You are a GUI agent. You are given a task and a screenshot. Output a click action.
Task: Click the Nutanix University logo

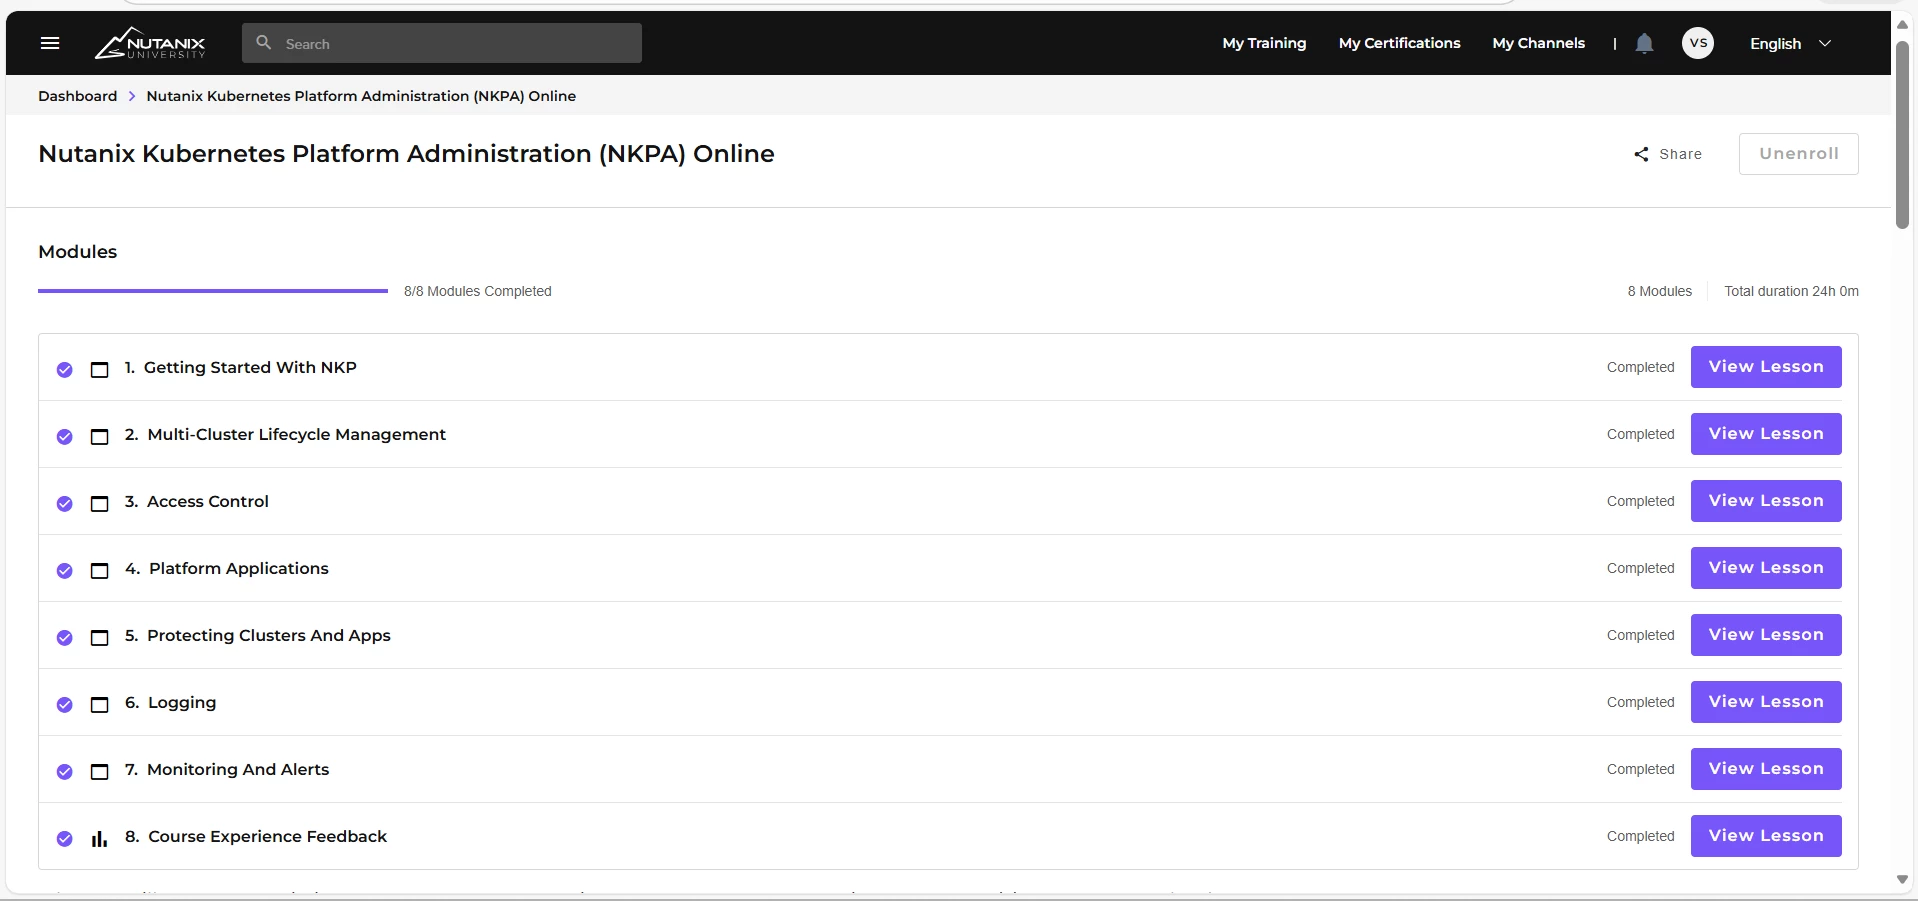click(150, 43)
